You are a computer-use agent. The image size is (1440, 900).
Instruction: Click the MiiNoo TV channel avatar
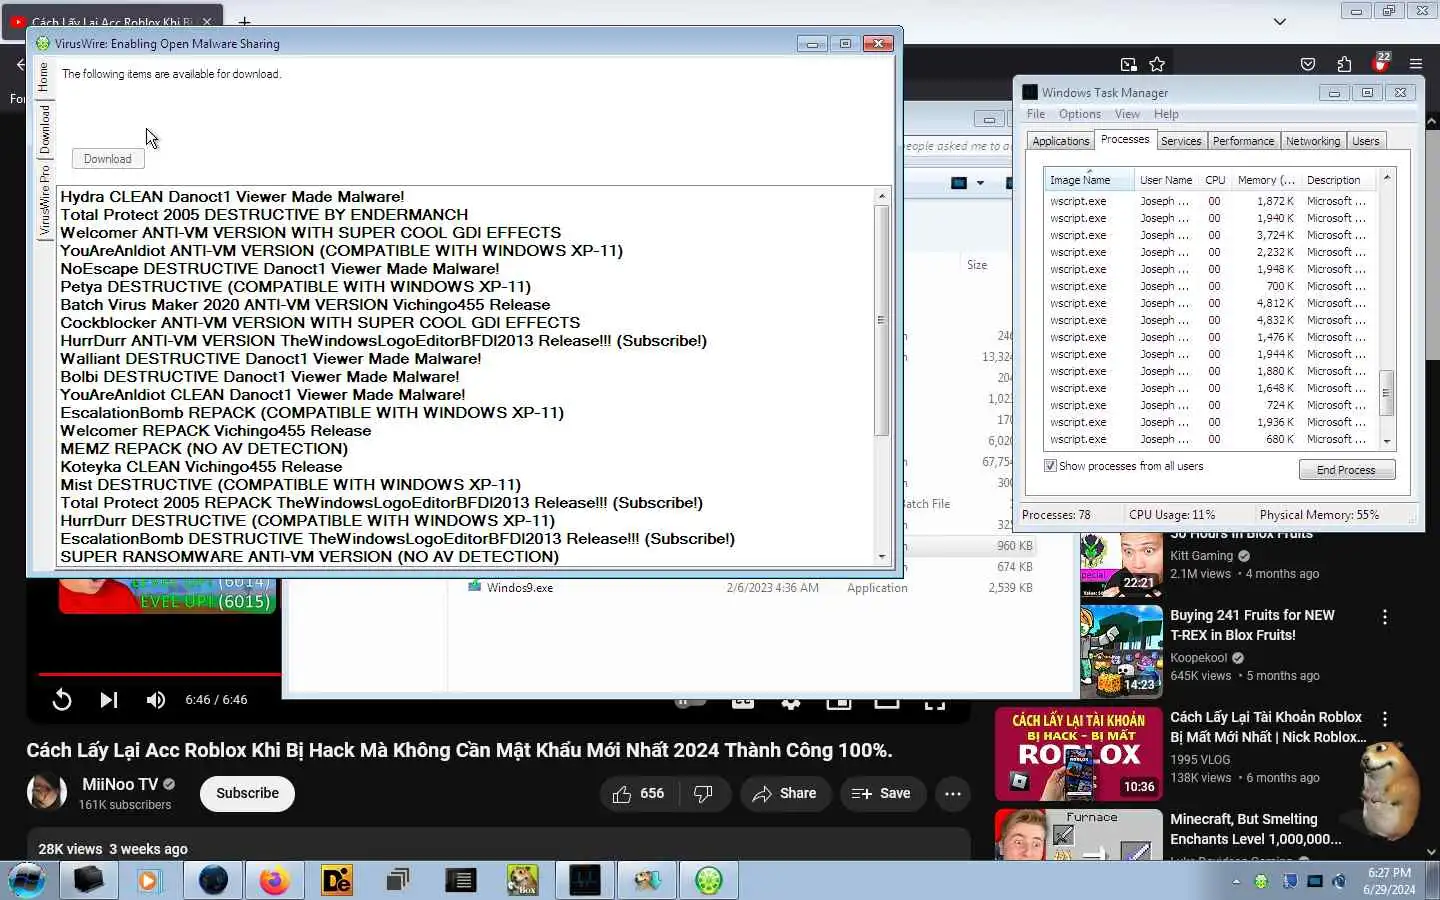pos(46,793)
